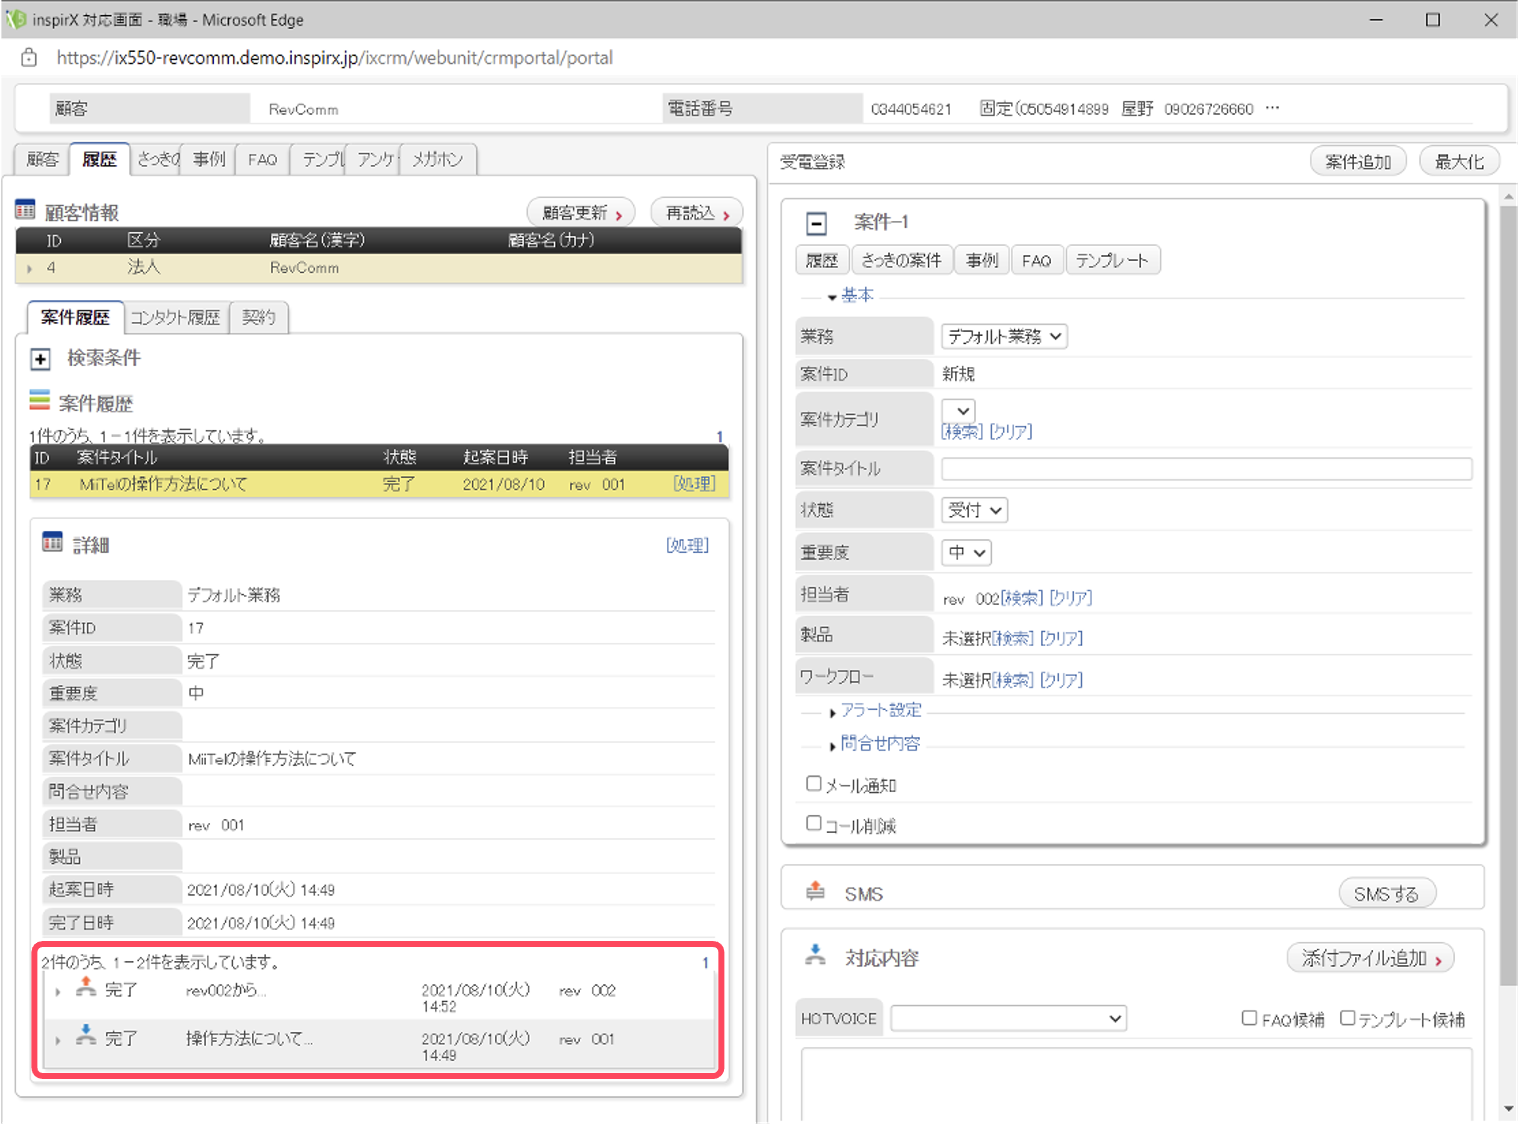Click the site lock icon in address bar
This screenshot has width=1520, height=1125.
(x=29, y=57)
